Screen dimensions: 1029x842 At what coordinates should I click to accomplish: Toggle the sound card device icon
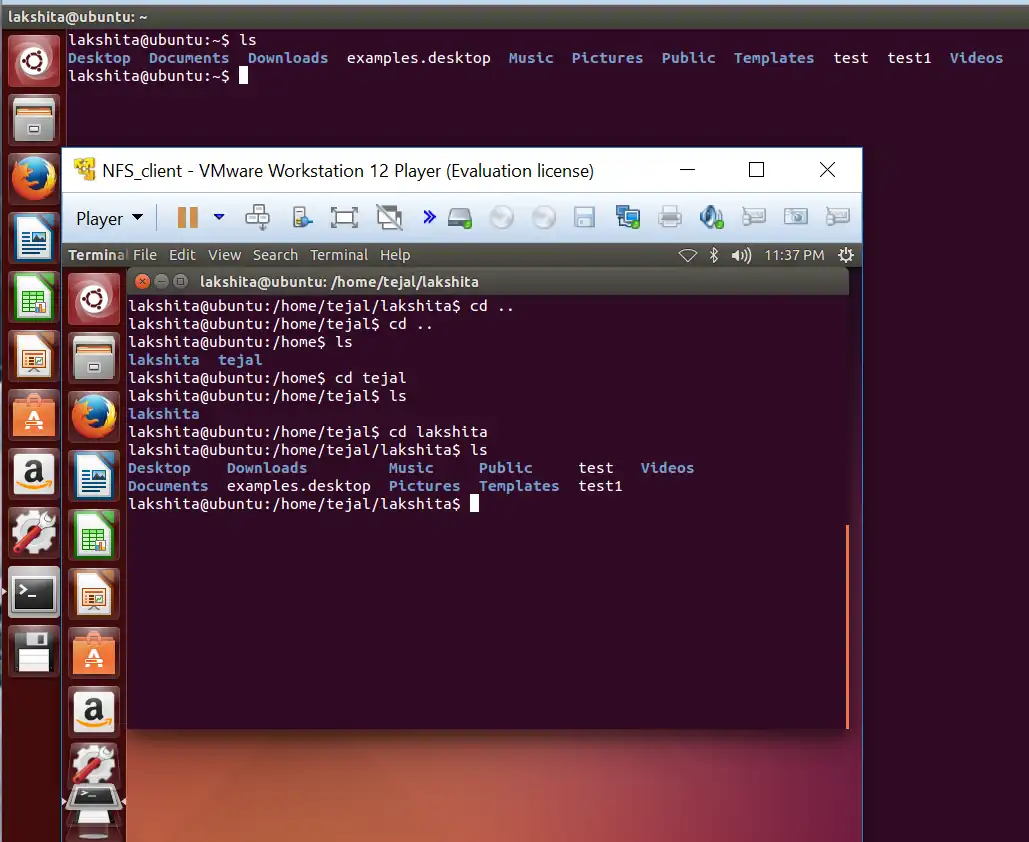[x=711, y=217]
